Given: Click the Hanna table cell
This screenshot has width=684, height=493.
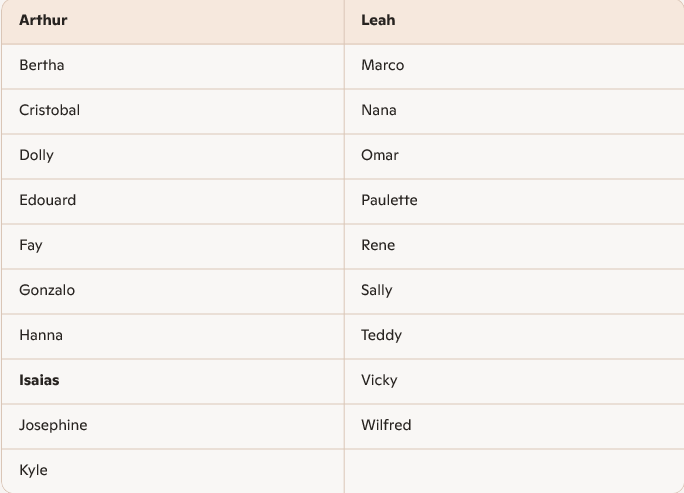Looking at the screenshot, I should click(41, 335).
